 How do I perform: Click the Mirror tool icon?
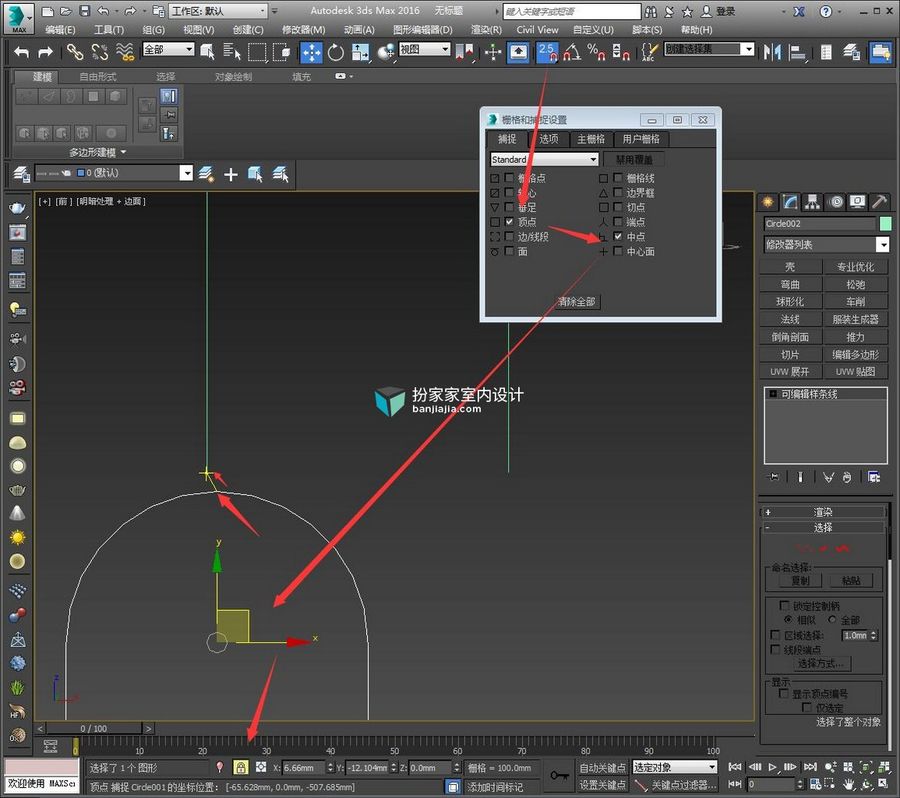772,53
